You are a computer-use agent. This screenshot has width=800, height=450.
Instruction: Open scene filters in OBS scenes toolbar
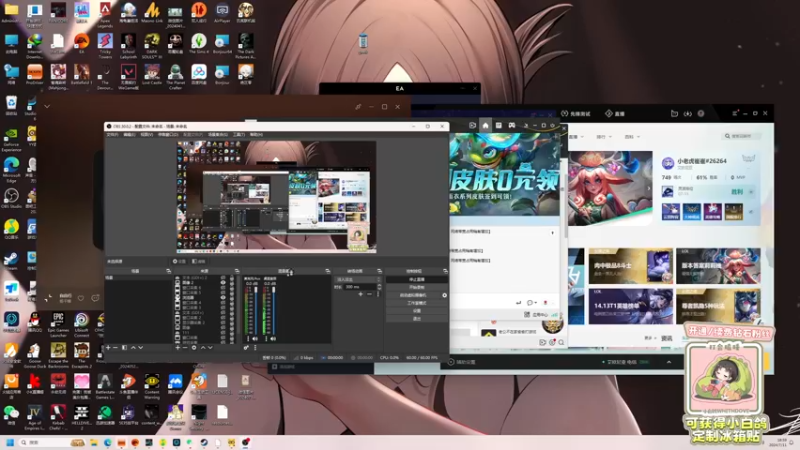click(124, 347)
